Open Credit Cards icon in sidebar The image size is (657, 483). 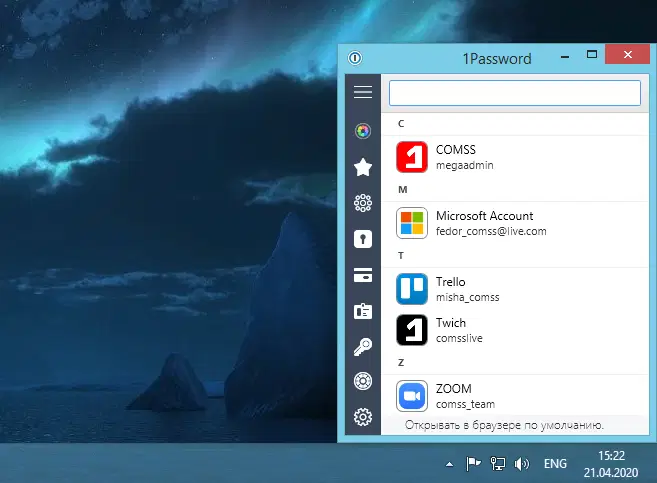(x=363, y=275)
